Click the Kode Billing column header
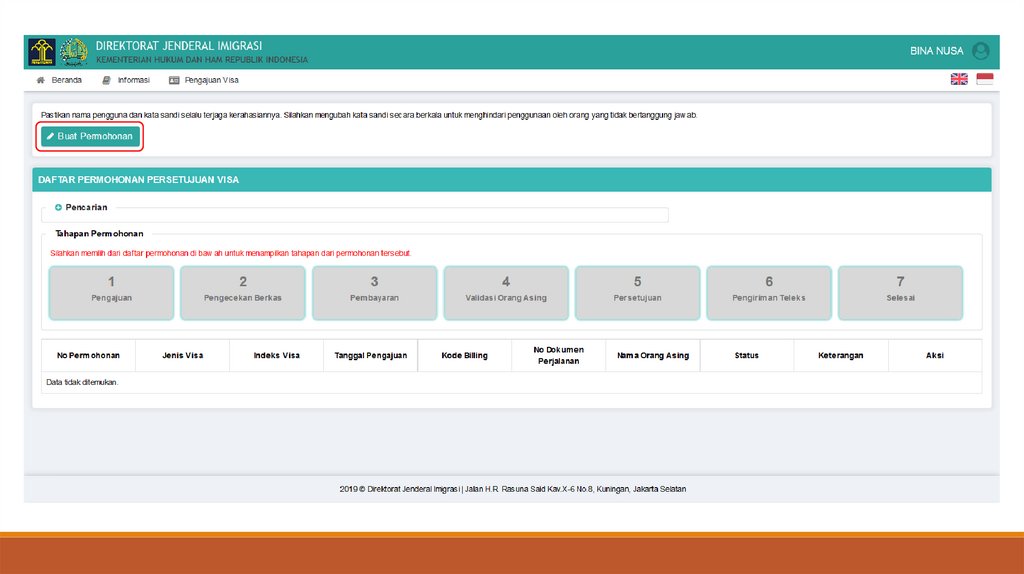The height and width of the screenshot is (574, 1024). pos(464,355)
